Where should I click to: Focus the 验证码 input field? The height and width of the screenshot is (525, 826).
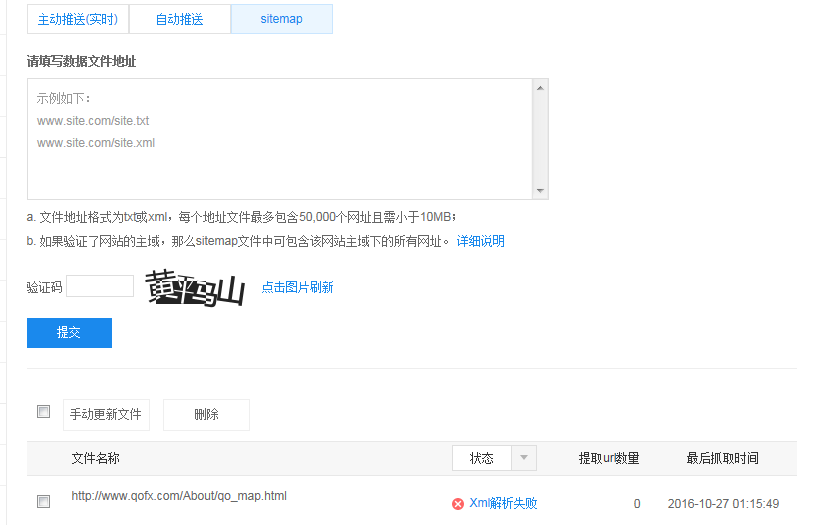click(100, 287)
